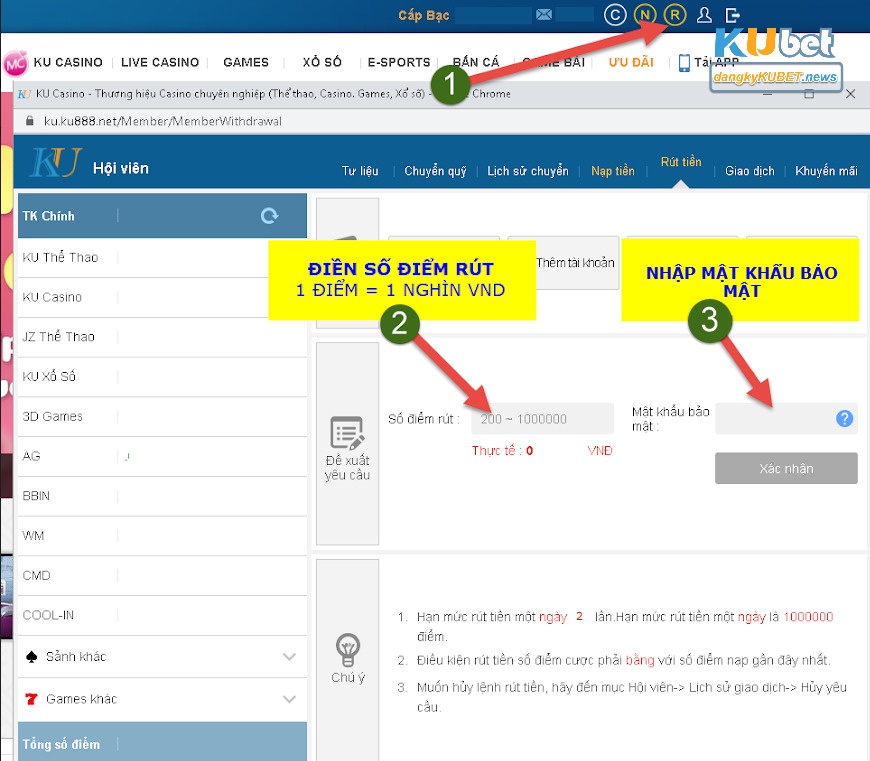This screenshot has height=761, width=870.
Task: Open the LIVE CASINO menu
Action: pyautogui.click(x=160, y=62)
